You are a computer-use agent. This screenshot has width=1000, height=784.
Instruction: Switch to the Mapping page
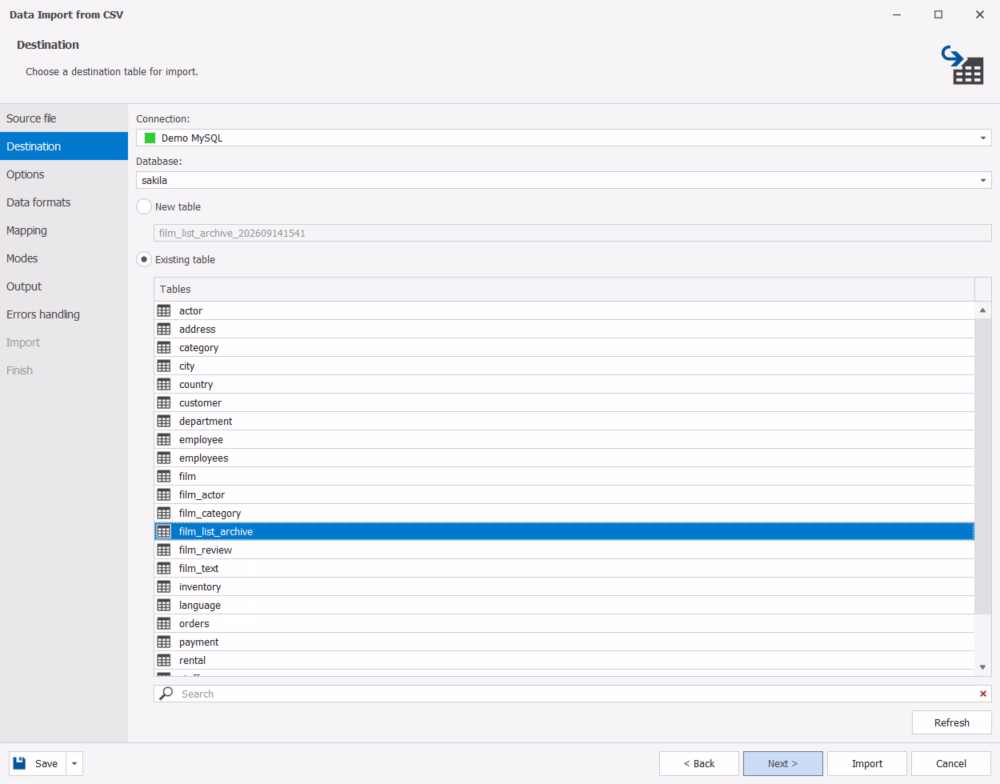pyautogui.click(x=64, y=230)
